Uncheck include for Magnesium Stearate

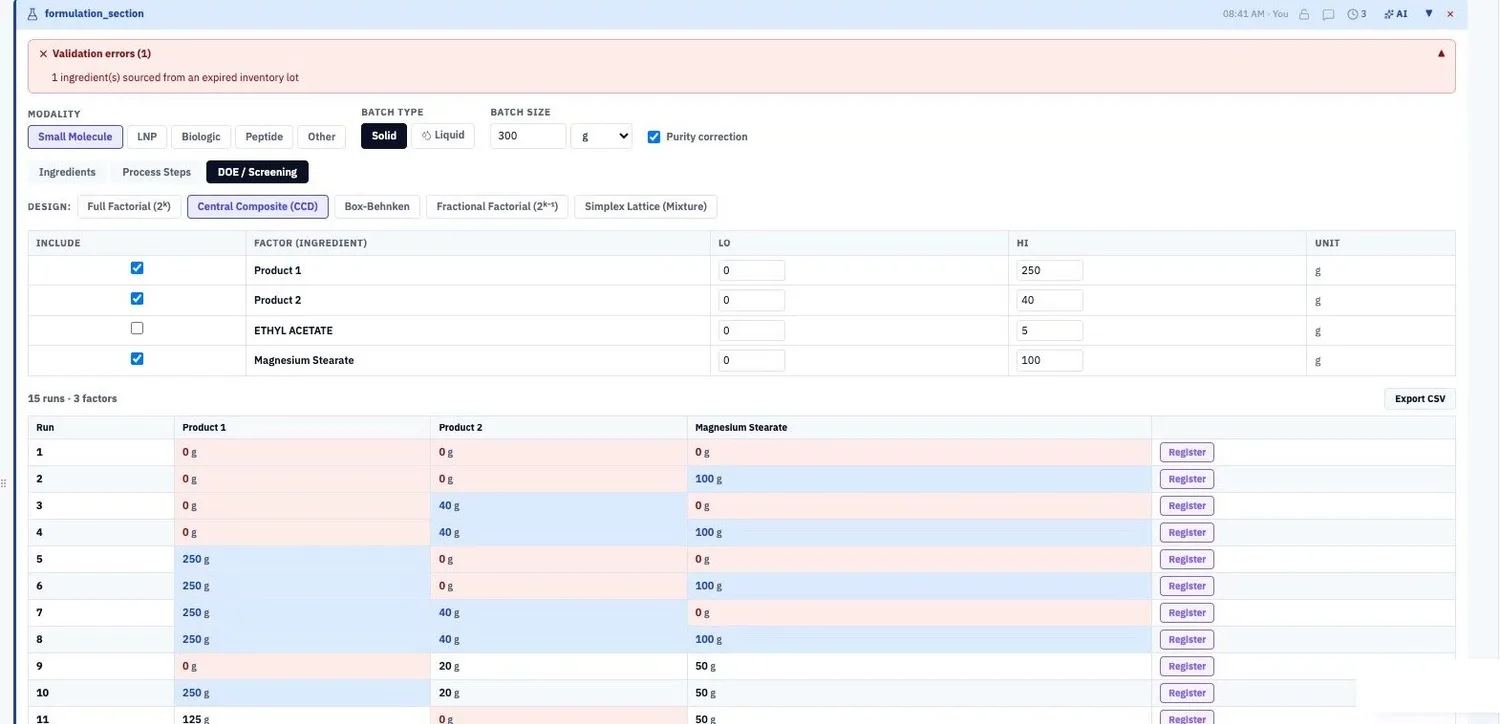pyautogui.click(x=137, y=358)
